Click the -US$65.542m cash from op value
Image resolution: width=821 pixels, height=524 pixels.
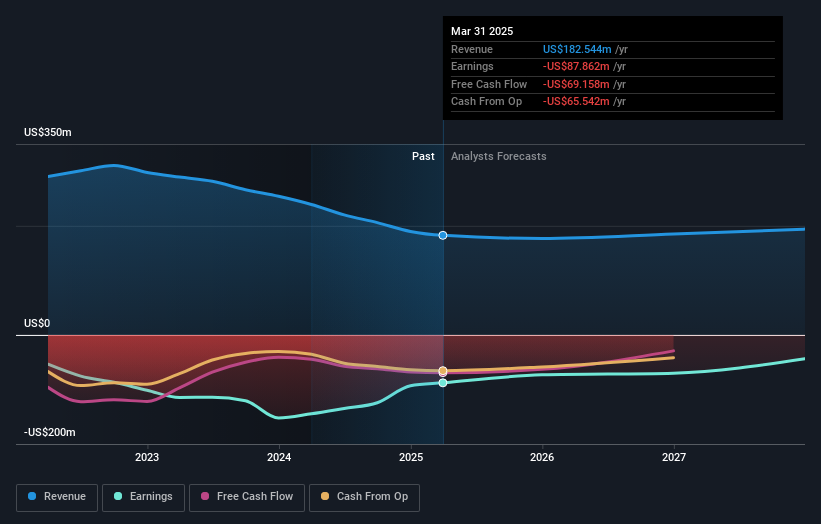pyautogui.click(x=576, y=102)
